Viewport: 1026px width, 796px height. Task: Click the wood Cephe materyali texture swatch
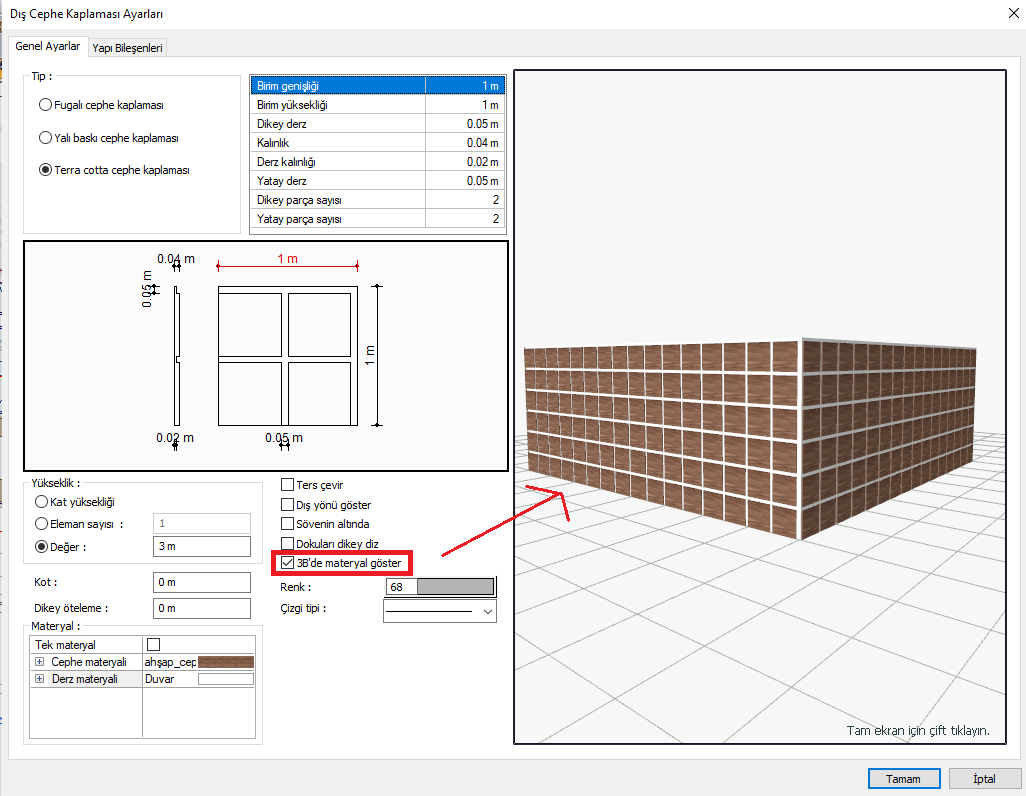tap(225, 662)
